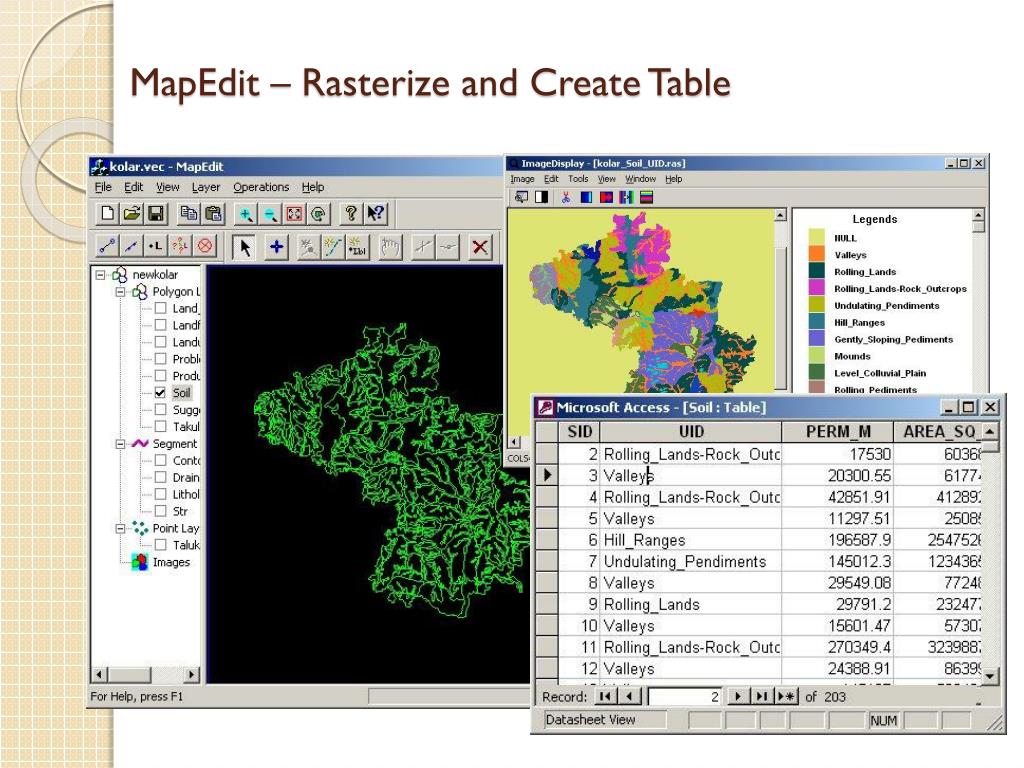Click the red X delete tool

click(x=480, y=247)
